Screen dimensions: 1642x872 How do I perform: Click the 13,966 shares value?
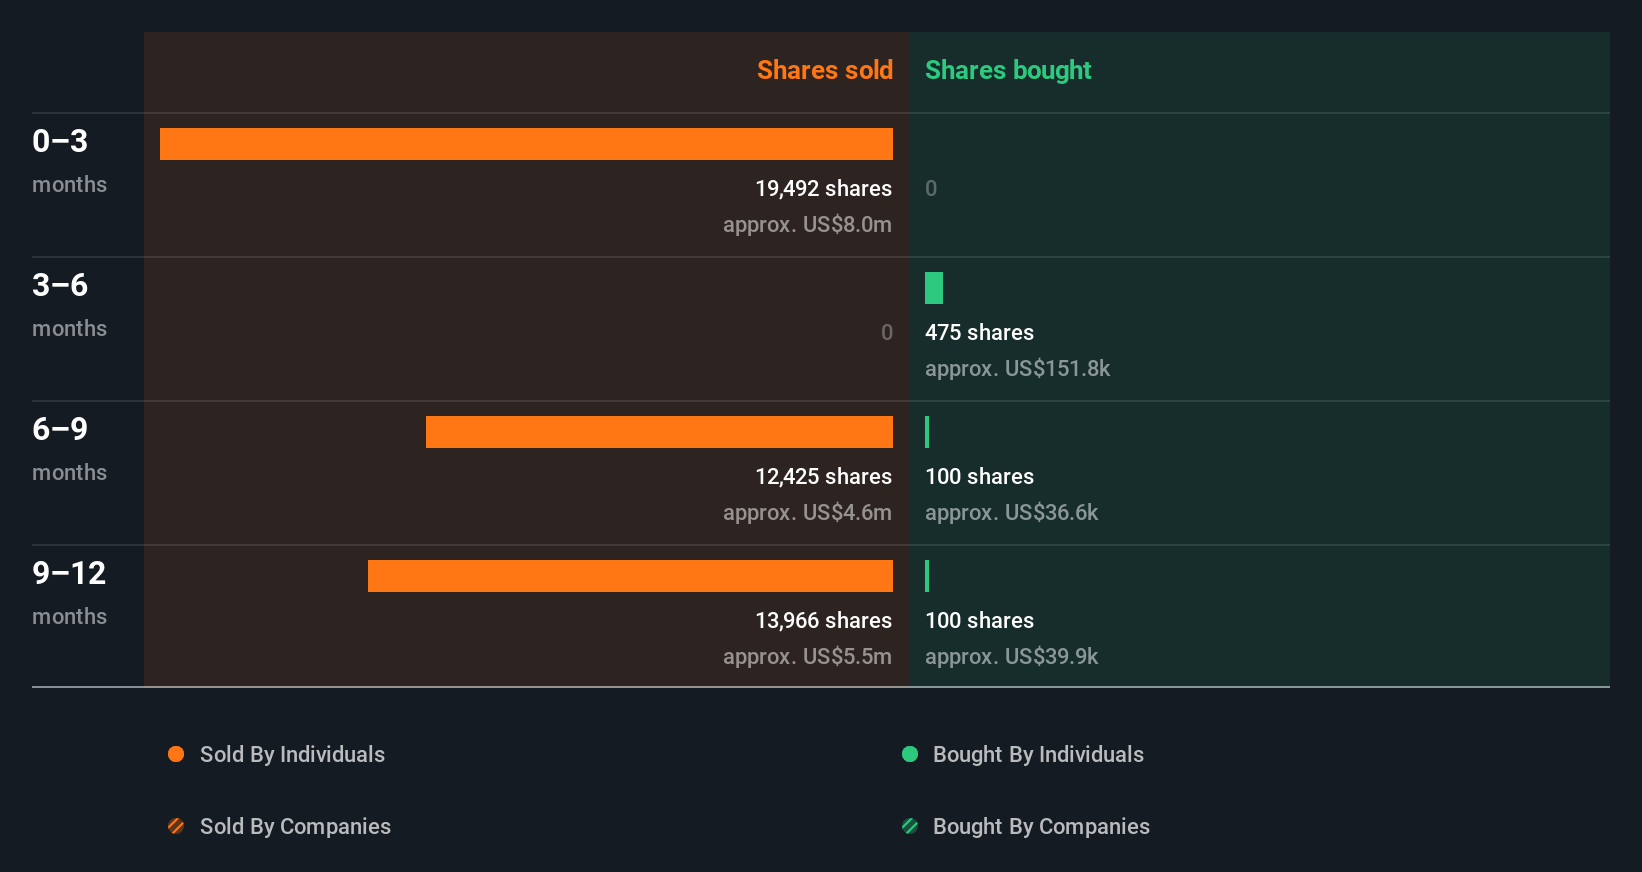click(x=823, y=620)
